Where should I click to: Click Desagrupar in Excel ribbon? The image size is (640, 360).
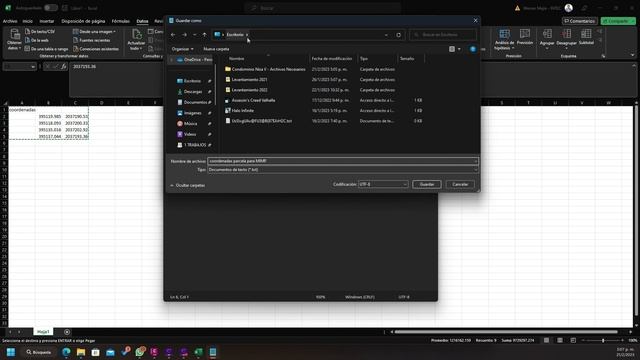pos(567,39)
